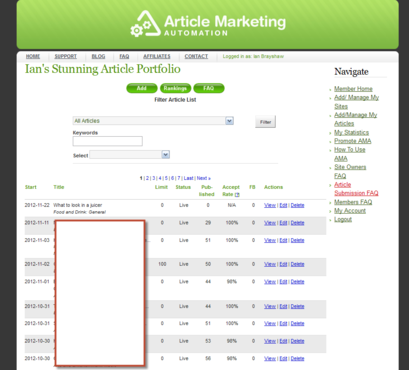Screen dimensions: 409x370
Task: Open Add/Manage My Articles link
Action: pyautogui.click(x=355, y=119)
